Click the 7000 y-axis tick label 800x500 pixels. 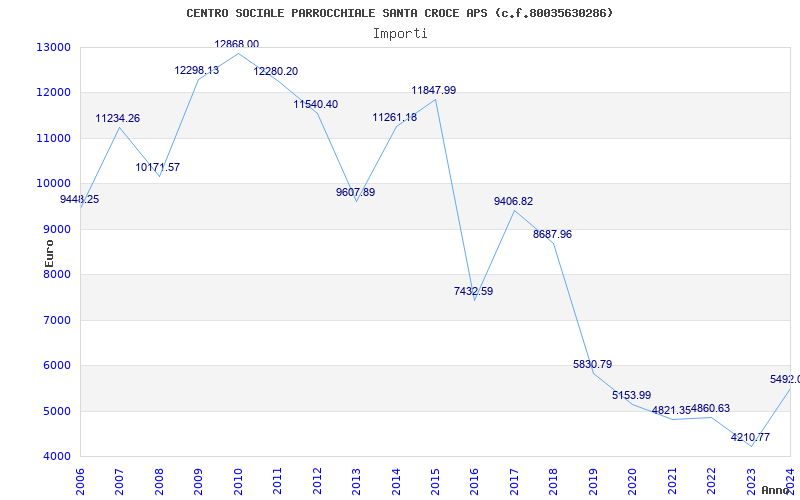click(x=57, y=320)
